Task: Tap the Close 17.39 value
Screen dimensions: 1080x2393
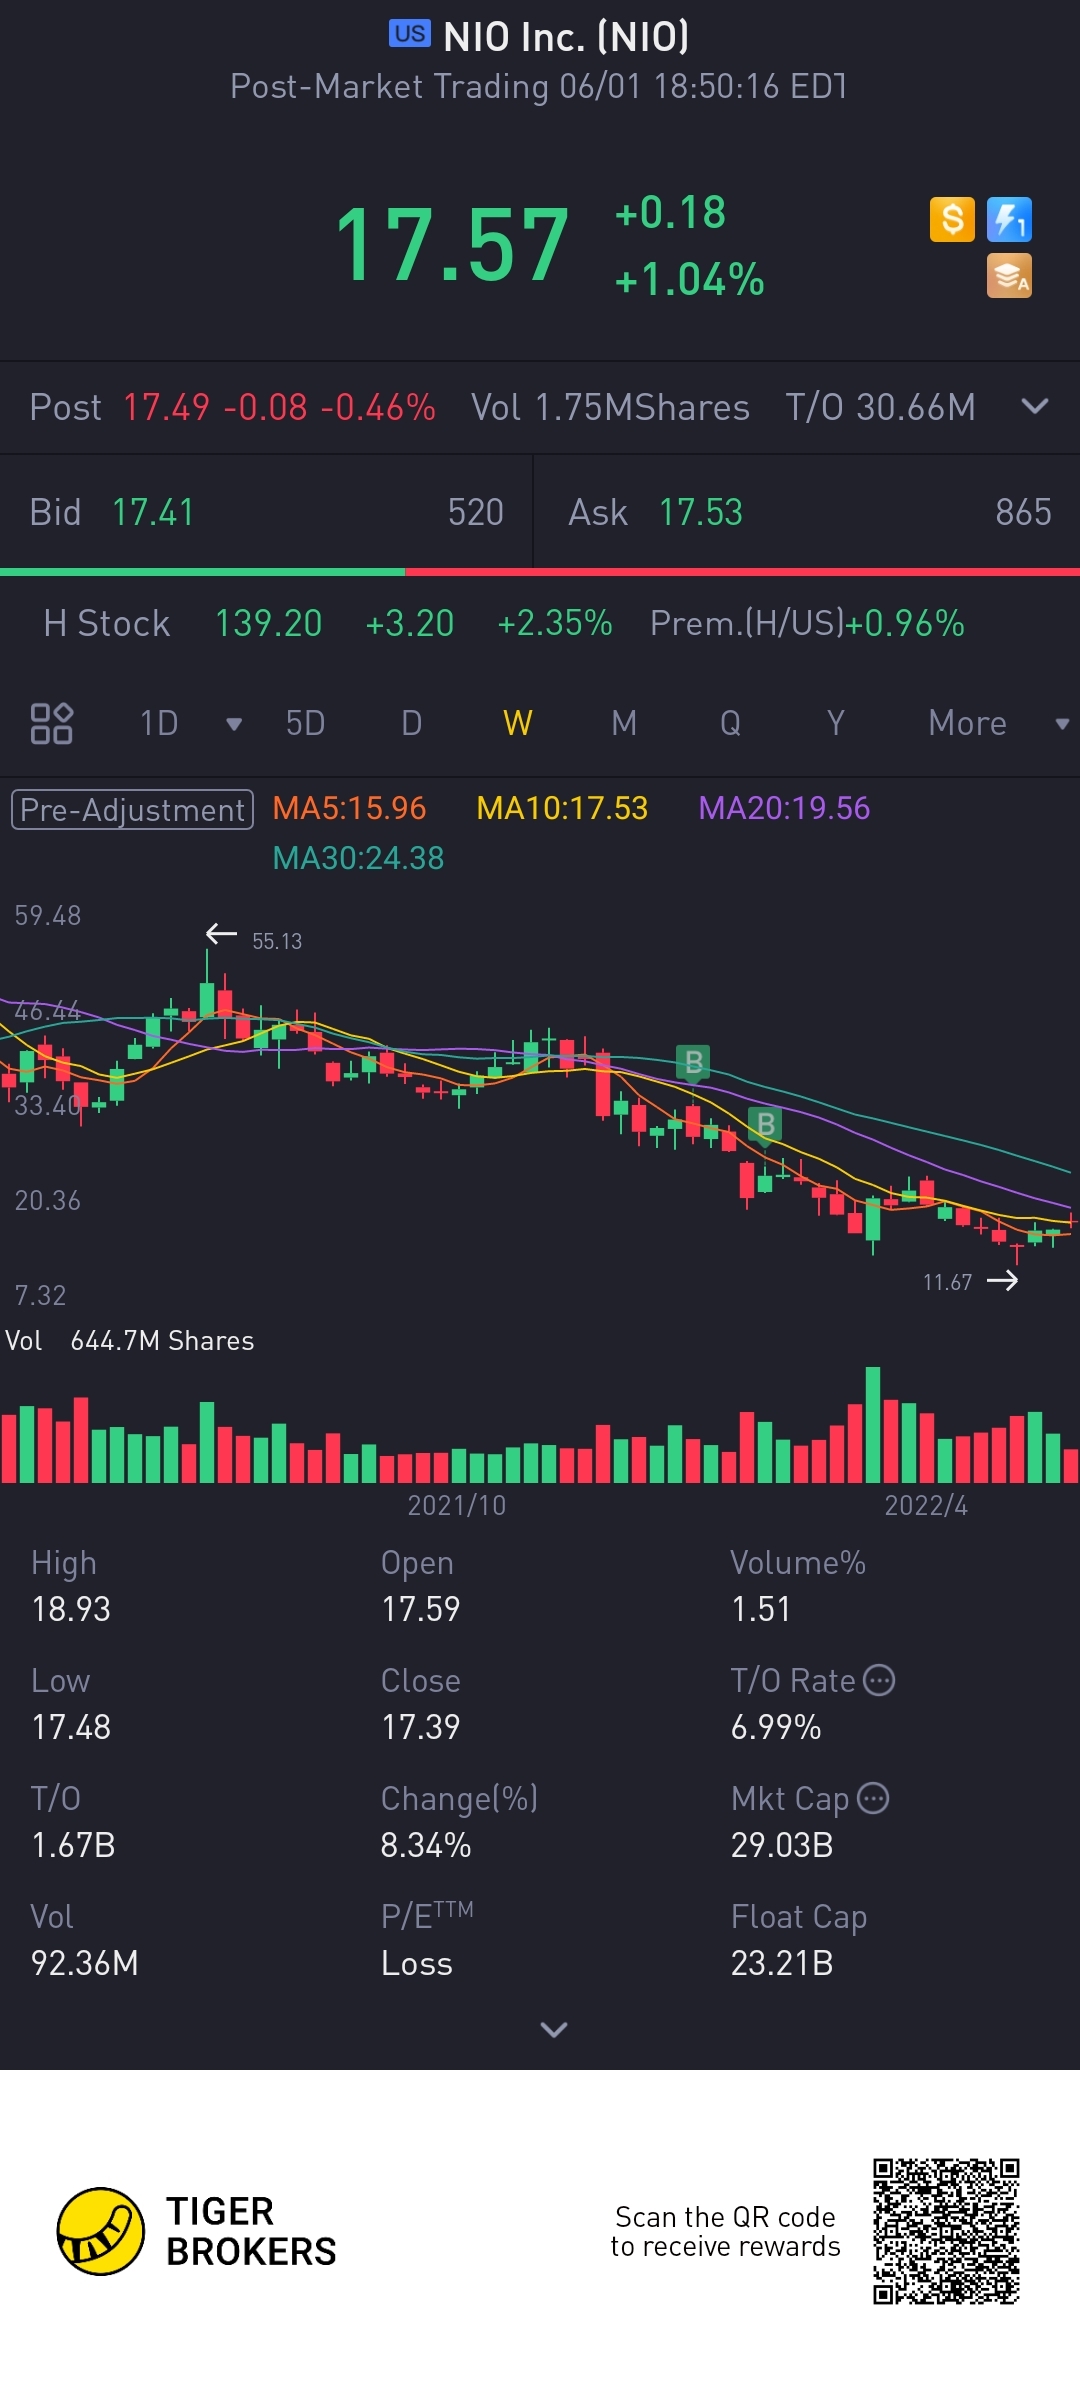Action: pyautogui.click(x=420, y=1727)
